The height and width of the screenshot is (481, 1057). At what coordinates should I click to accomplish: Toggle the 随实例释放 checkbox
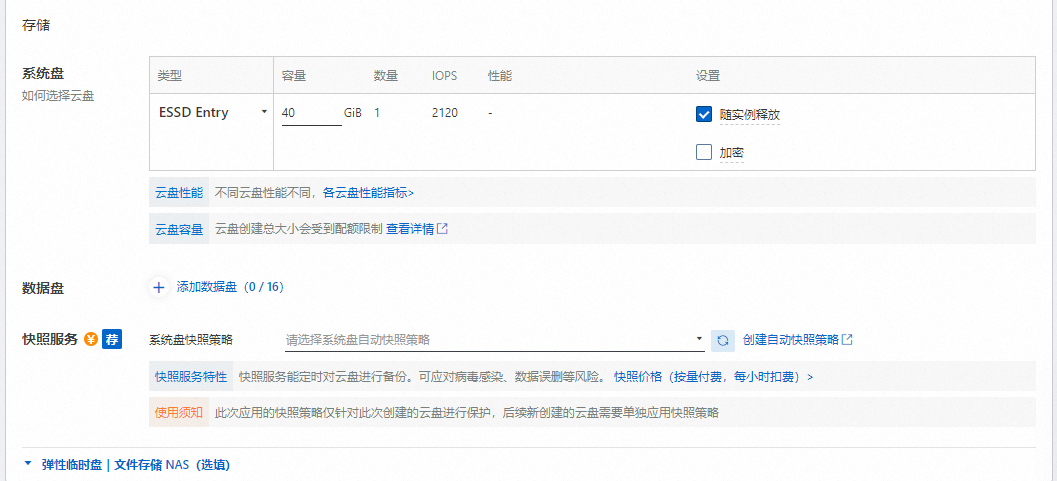[704, 114]
